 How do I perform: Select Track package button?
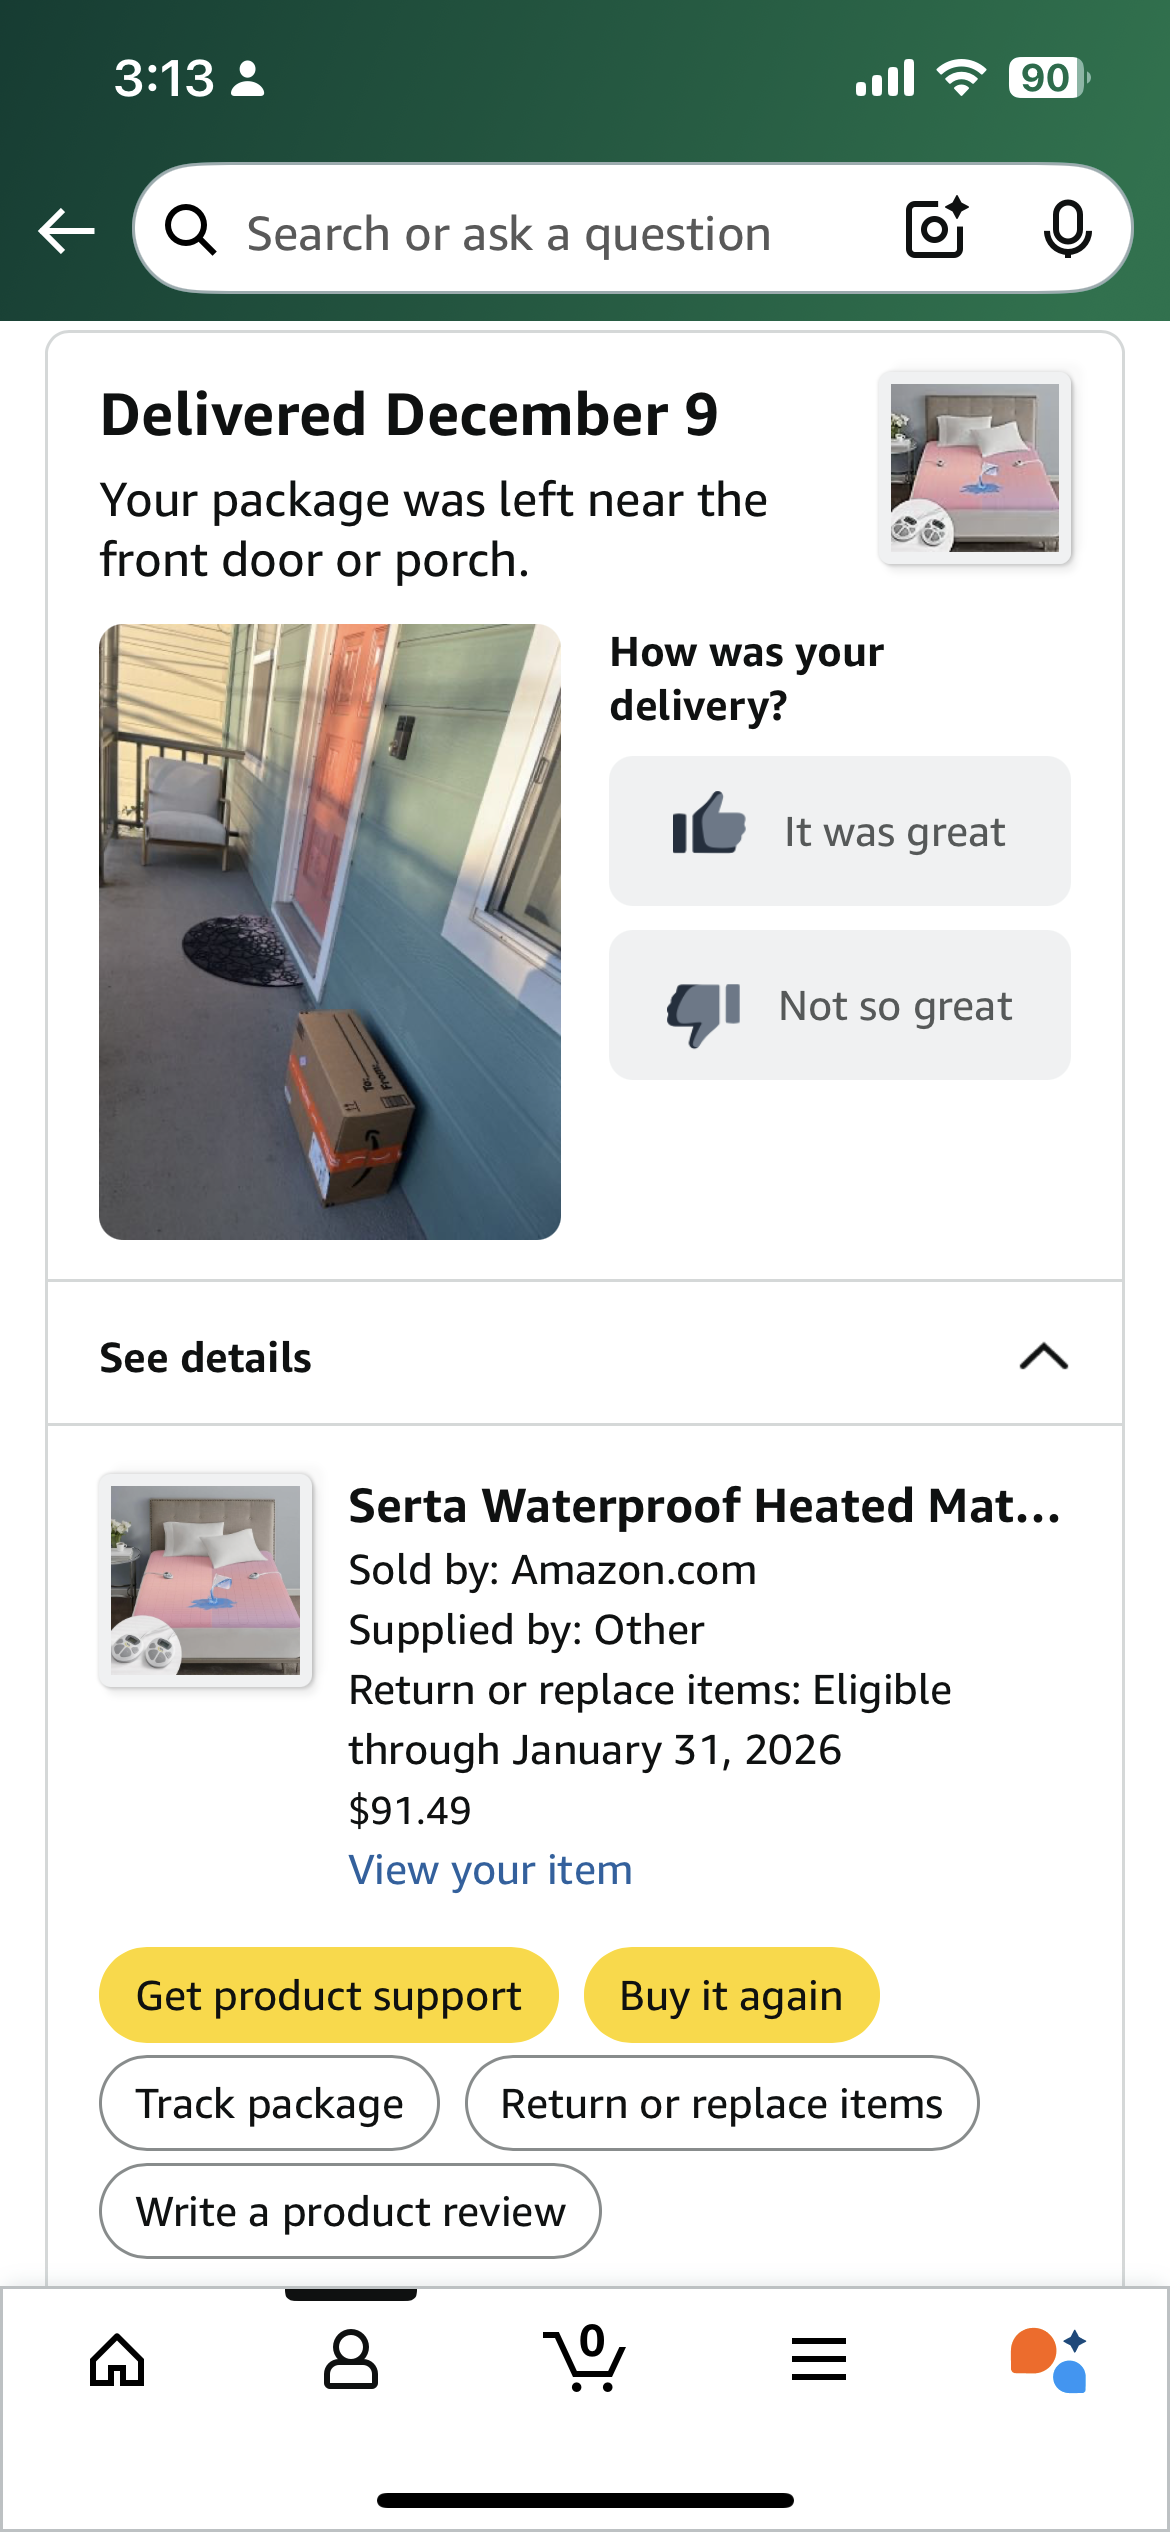tap(270, 2103)
